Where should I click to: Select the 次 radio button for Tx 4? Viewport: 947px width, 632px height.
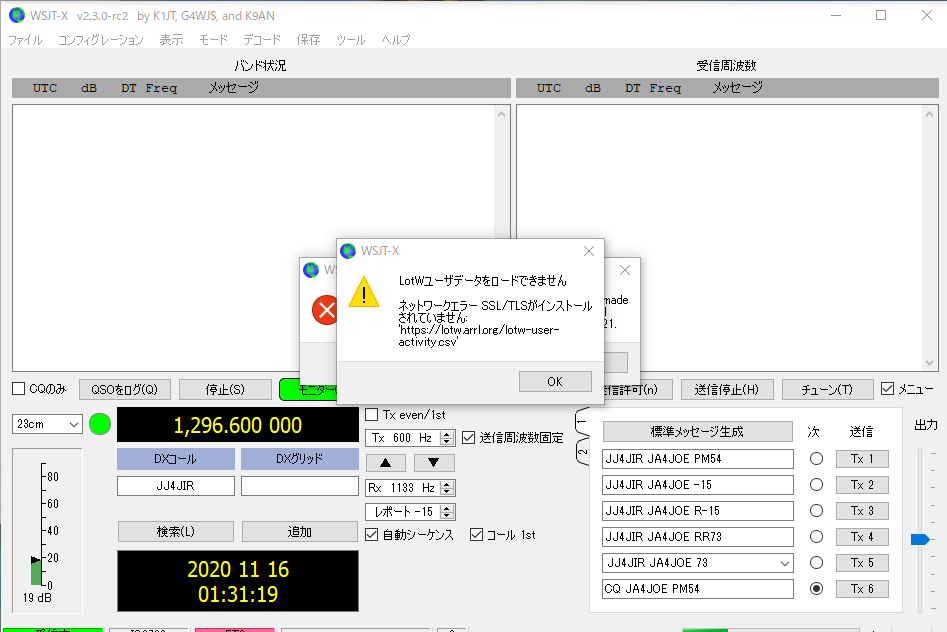[817, 537]
